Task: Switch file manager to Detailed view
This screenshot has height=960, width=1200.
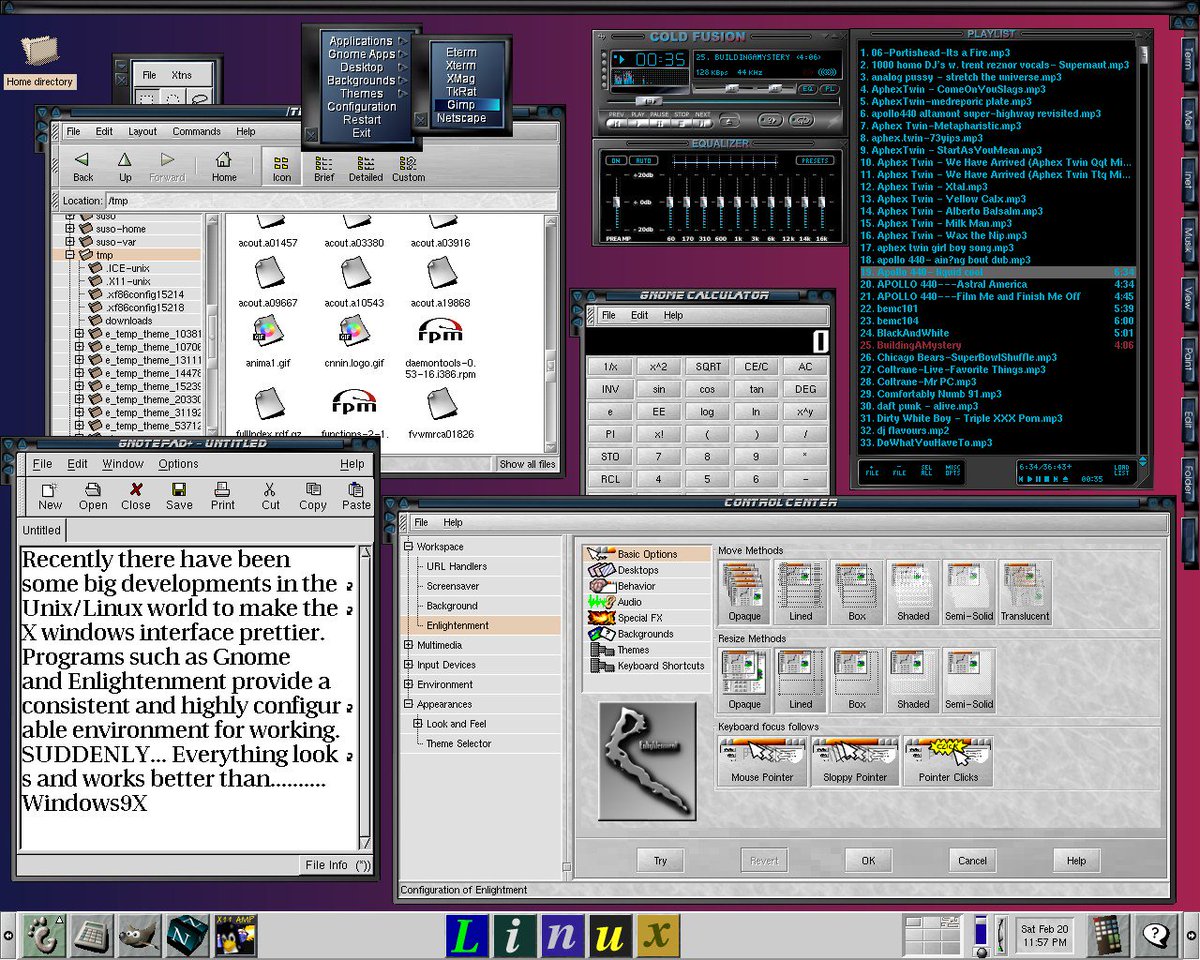Action: click(365, 166)
